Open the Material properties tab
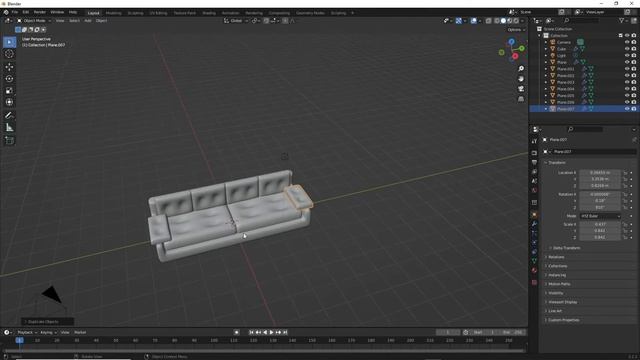640x360 pixels. (534, 270)
